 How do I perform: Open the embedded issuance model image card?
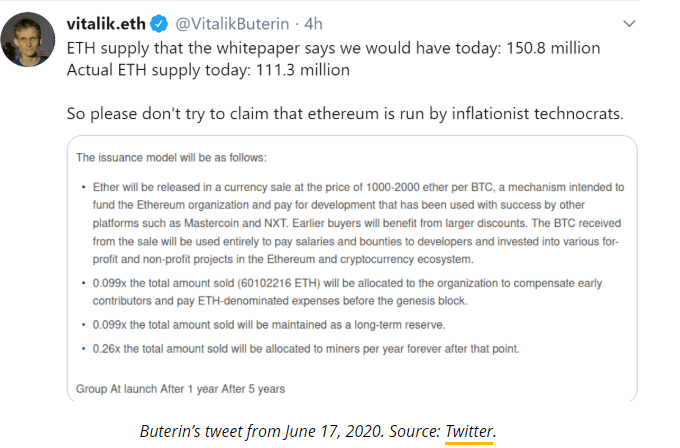pos(352,268)
